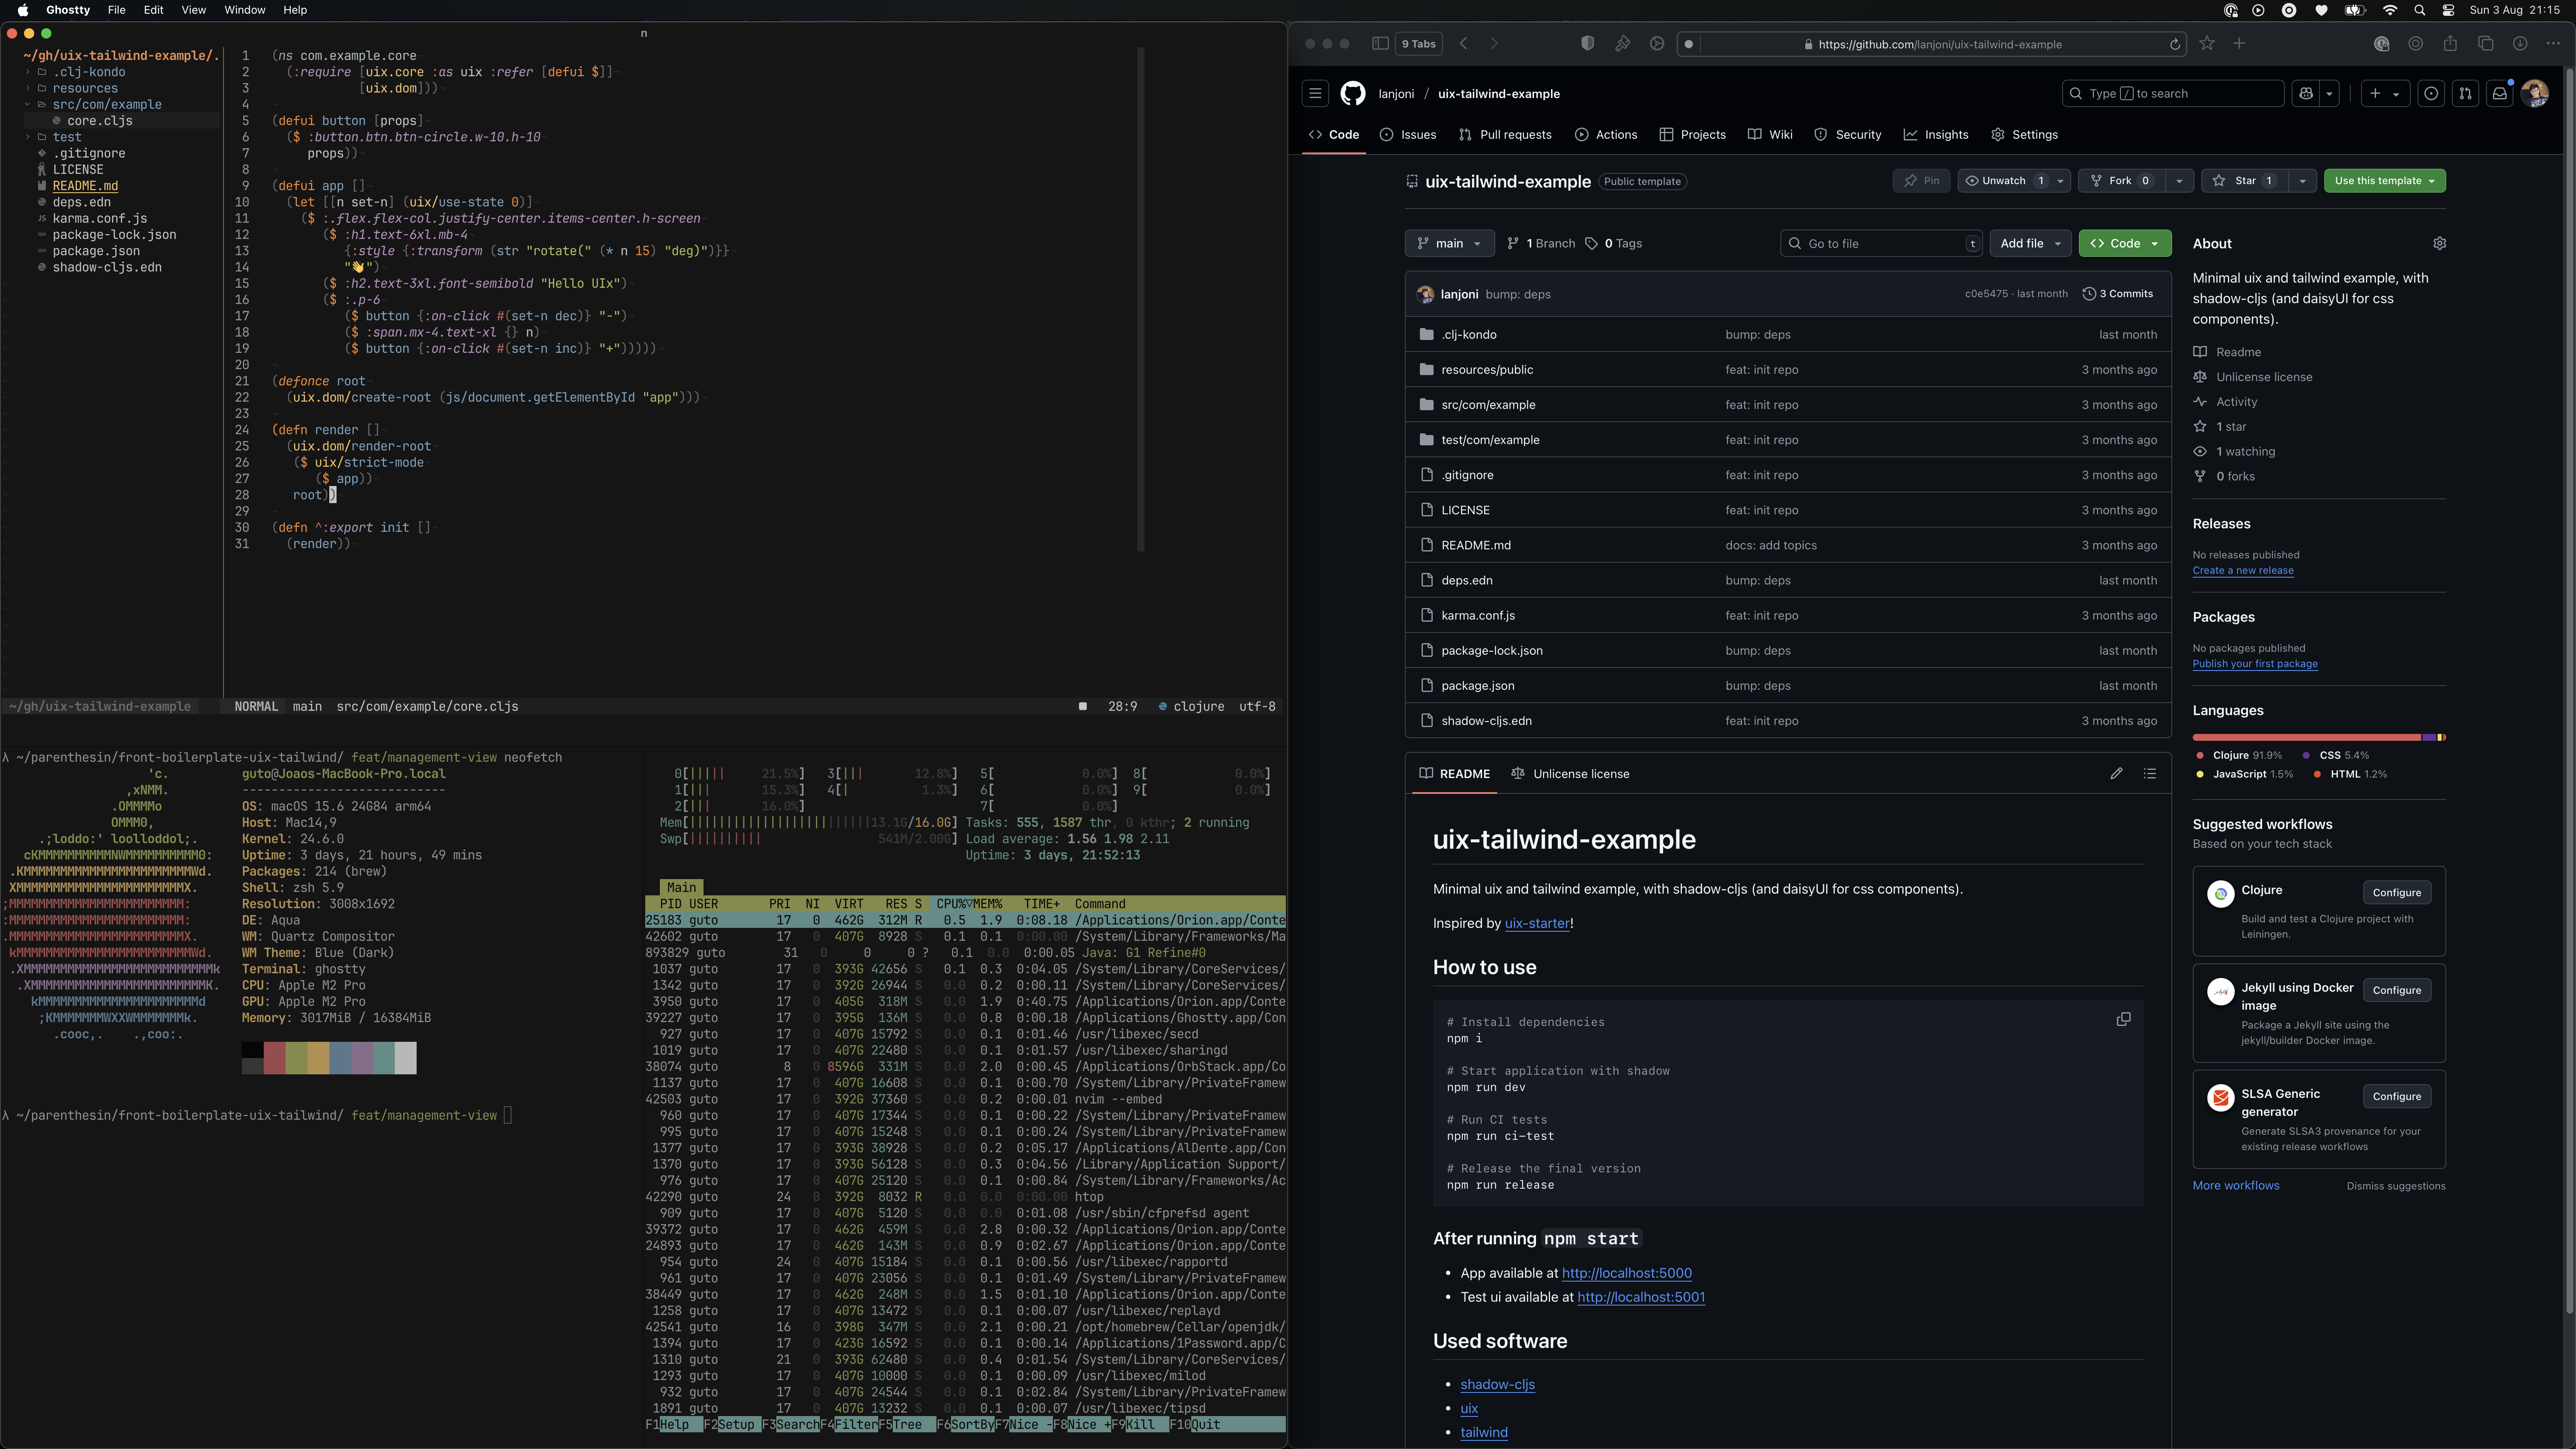Switch to the Issues tab
This screenshot has height=1449, width=2576.
point(1407,135)
